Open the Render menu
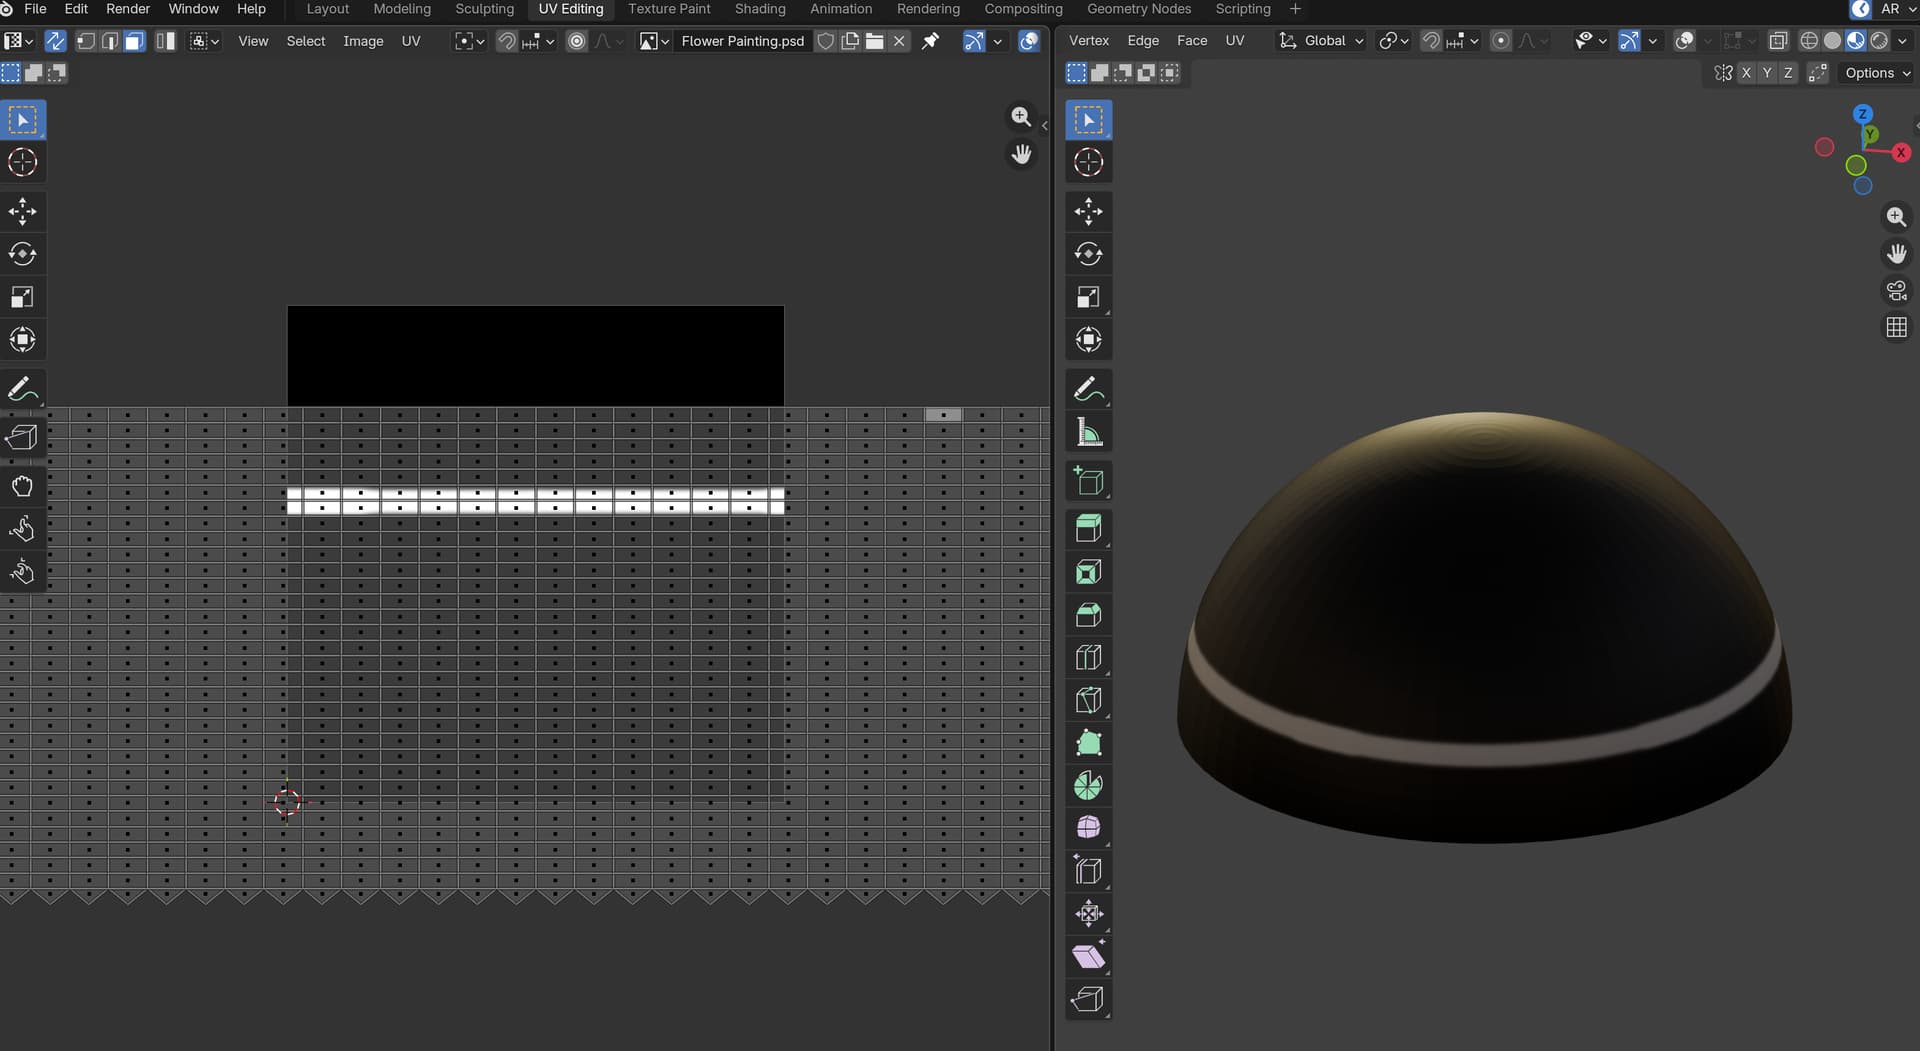The height and width of the screenshot is (1051, 1920). point(128,9)
